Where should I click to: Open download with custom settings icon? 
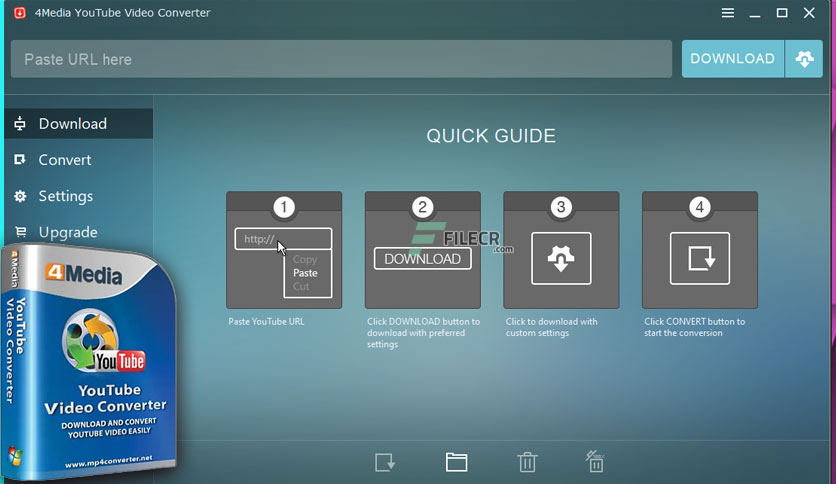tap(804, 59)
